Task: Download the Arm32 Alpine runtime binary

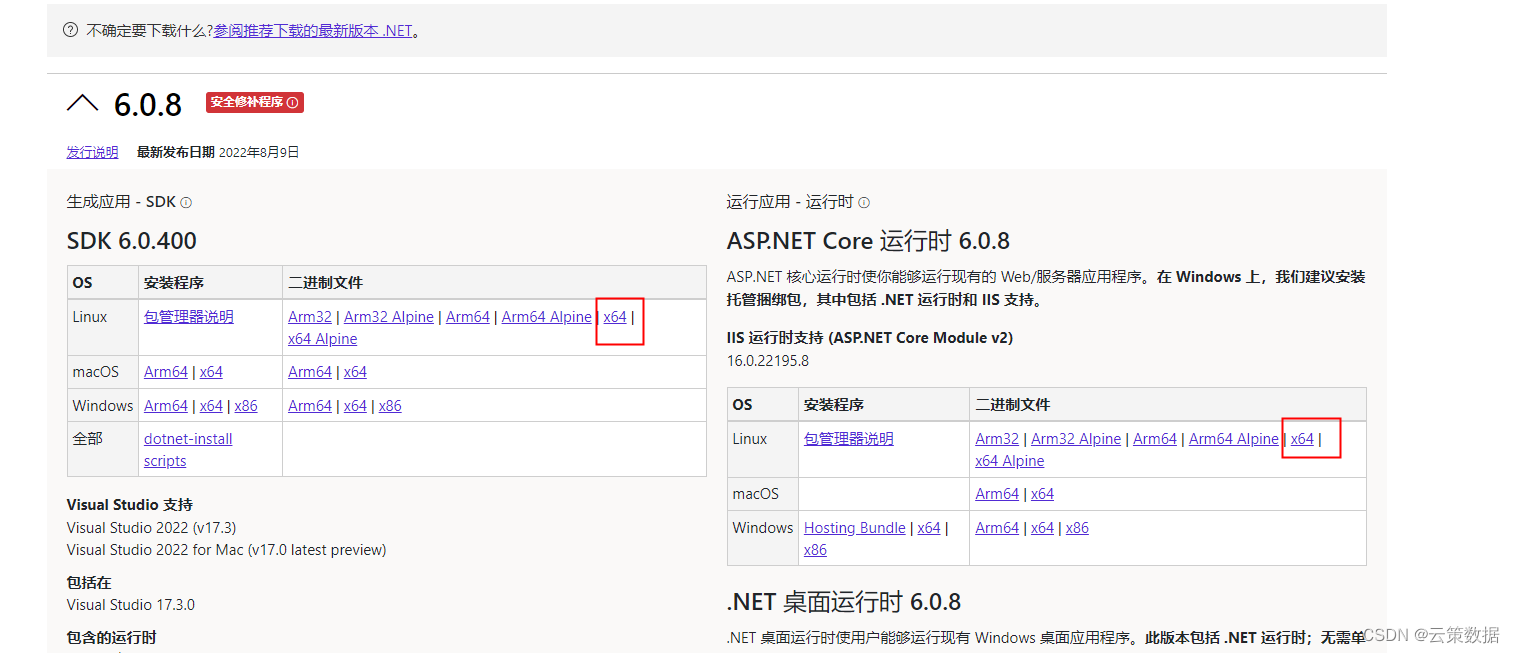Action: click(1075, 438)
